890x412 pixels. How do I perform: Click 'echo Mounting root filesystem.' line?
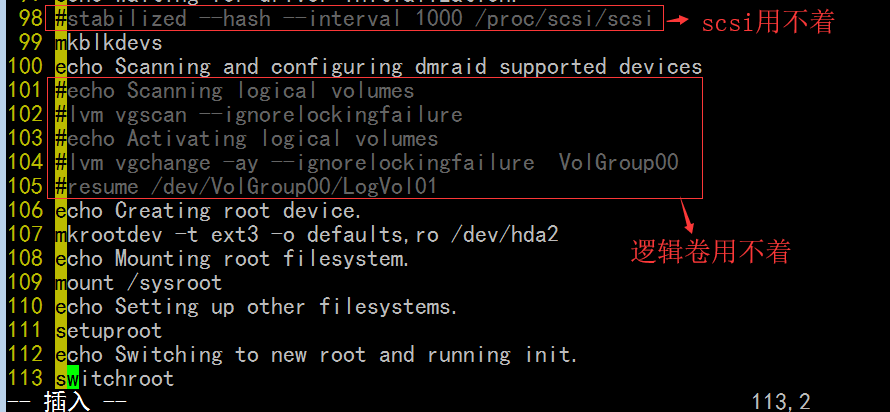tap(233, 259)
